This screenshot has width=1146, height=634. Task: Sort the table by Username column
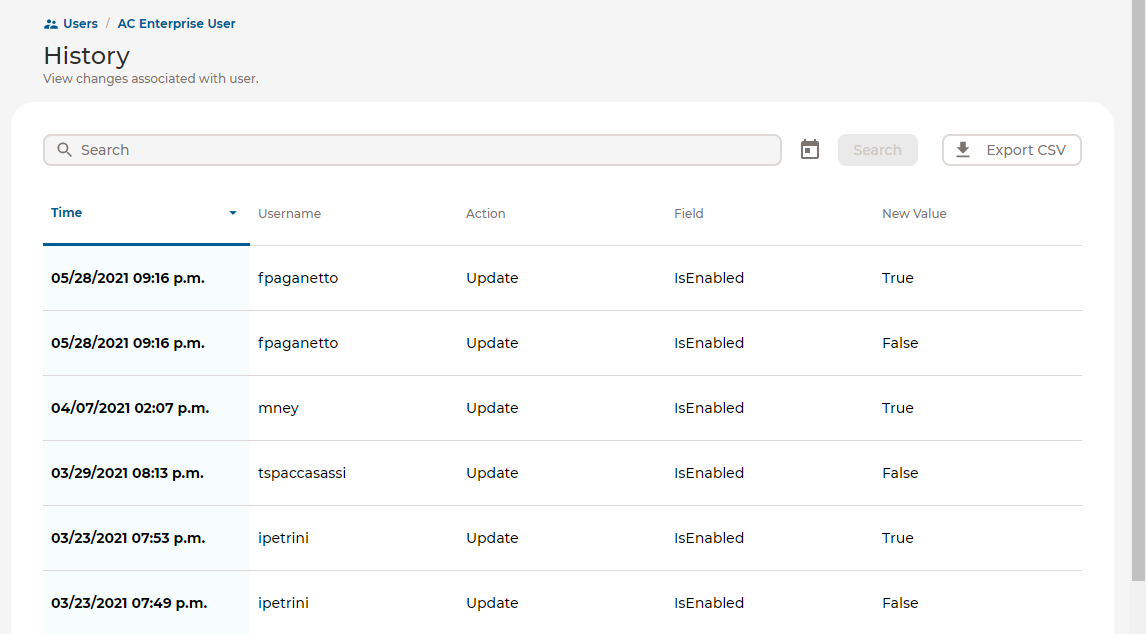pos(289,213)
